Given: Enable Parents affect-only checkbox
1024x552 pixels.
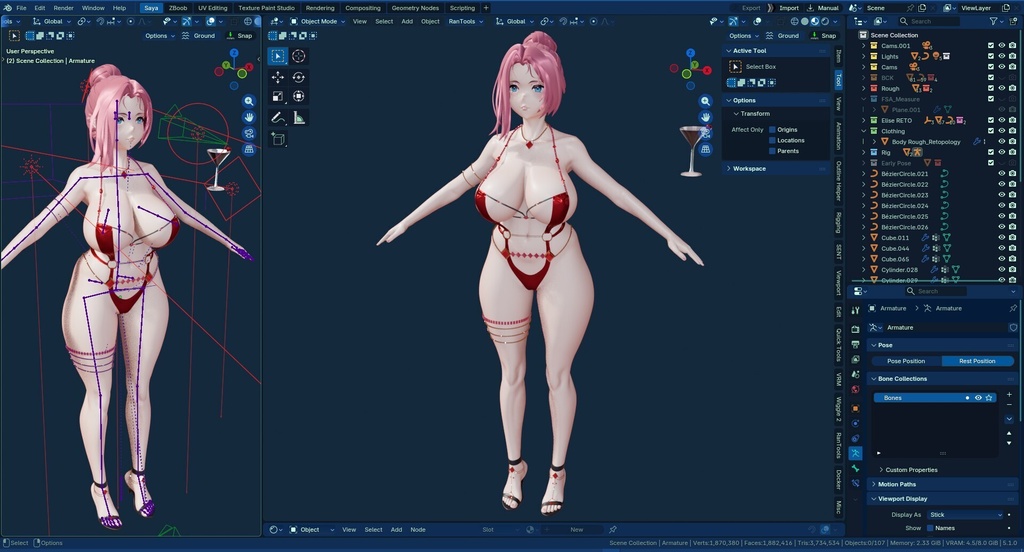Looking at the screenshot, I should coord(772,151).
